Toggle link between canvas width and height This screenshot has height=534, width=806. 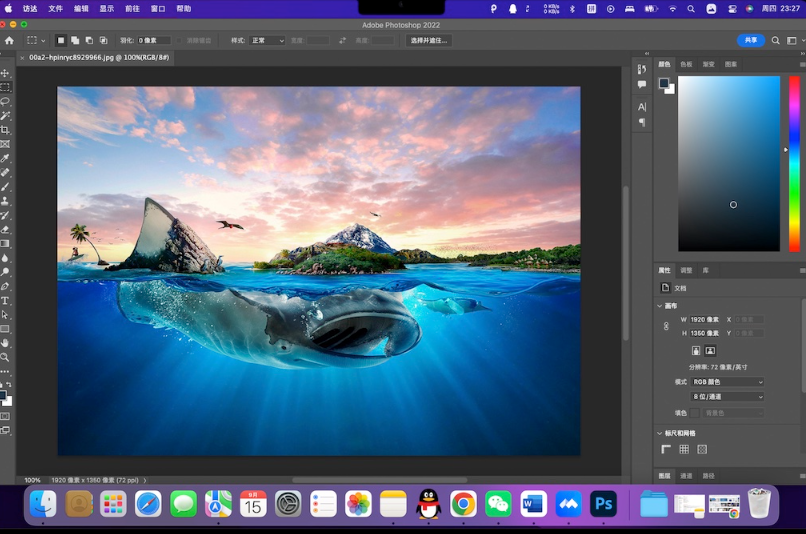[666, 326]
